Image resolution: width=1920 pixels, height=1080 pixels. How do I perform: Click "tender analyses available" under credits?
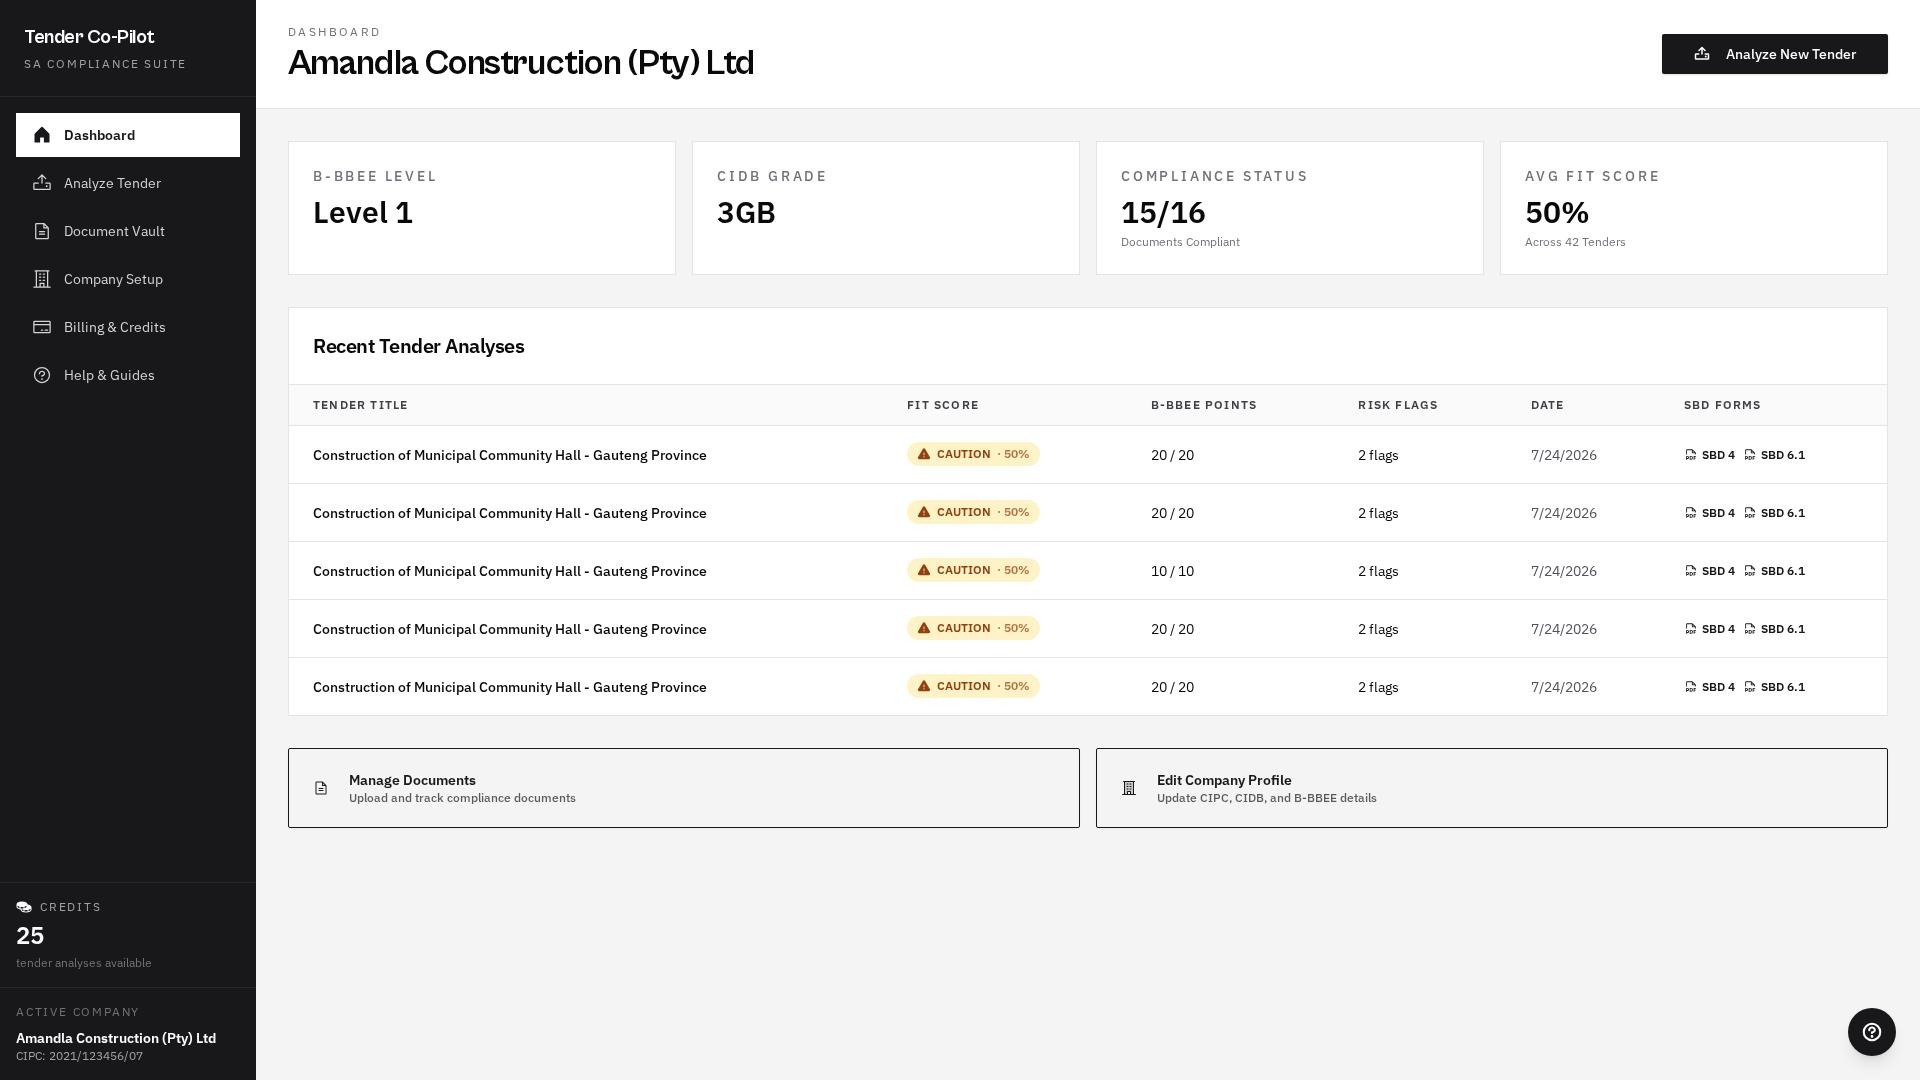click(x=84, y=963)
